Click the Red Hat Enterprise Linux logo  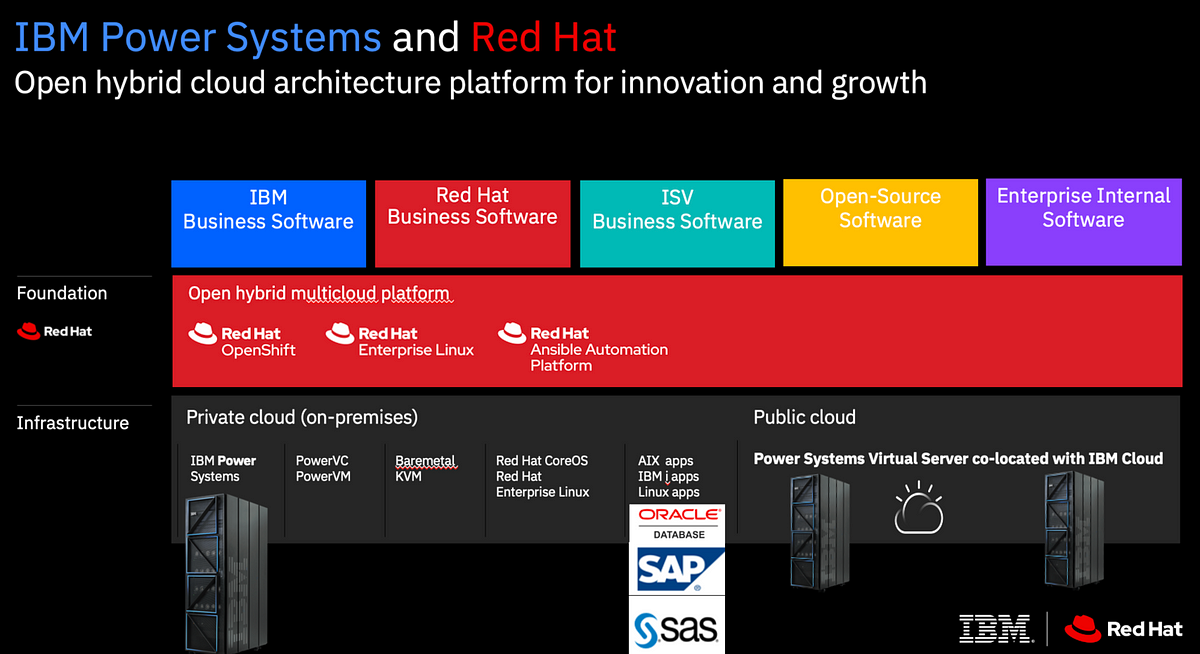(x=400, y=340)
